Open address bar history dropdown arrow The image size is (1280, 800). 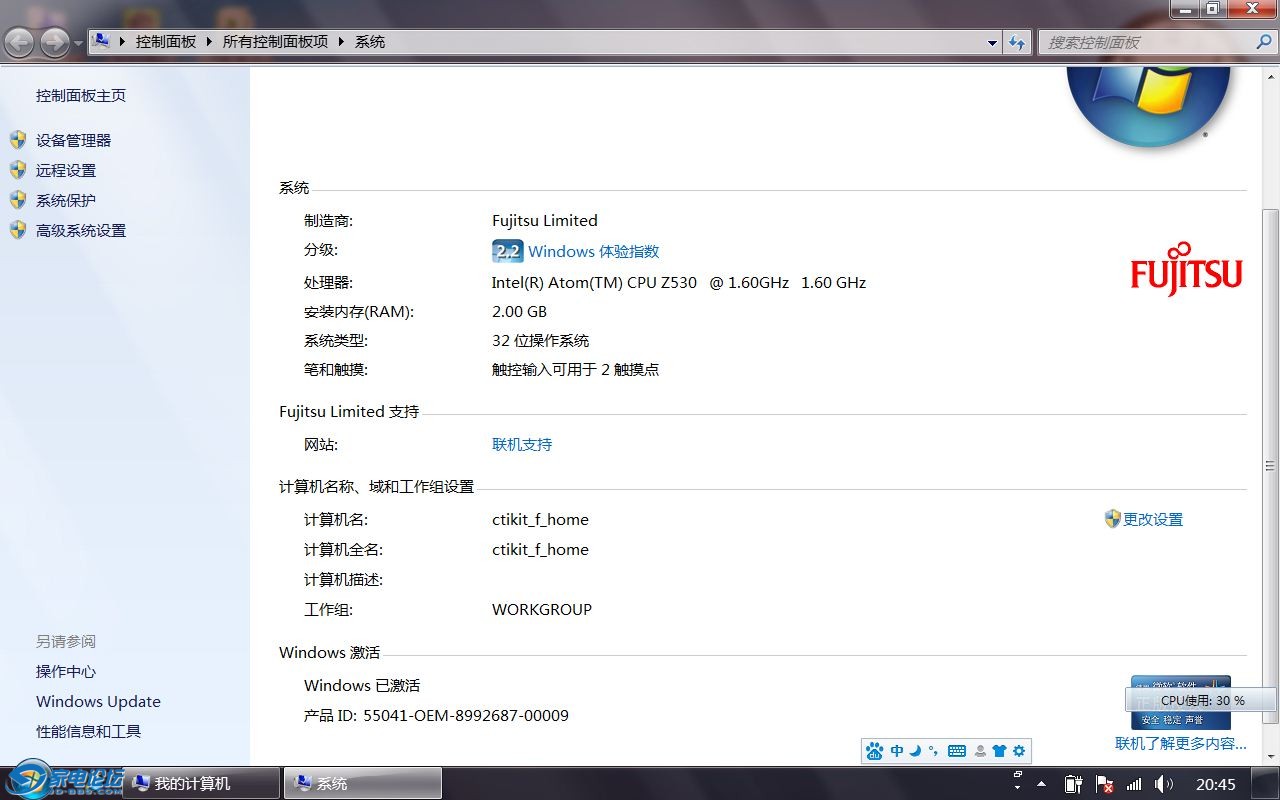tap(992, 42)
